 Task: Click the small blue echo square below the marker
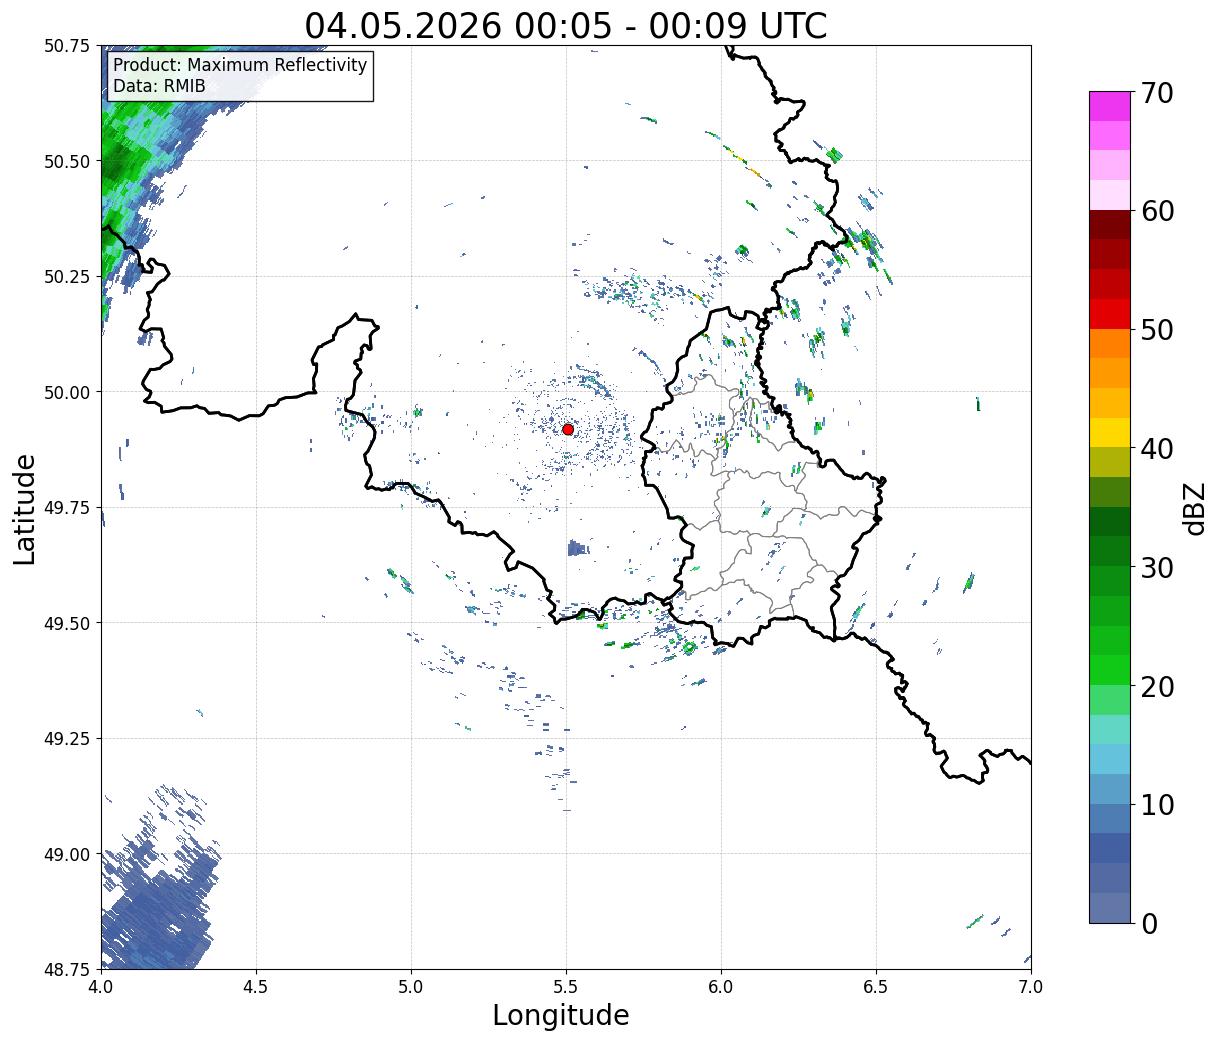click(577, 548)
